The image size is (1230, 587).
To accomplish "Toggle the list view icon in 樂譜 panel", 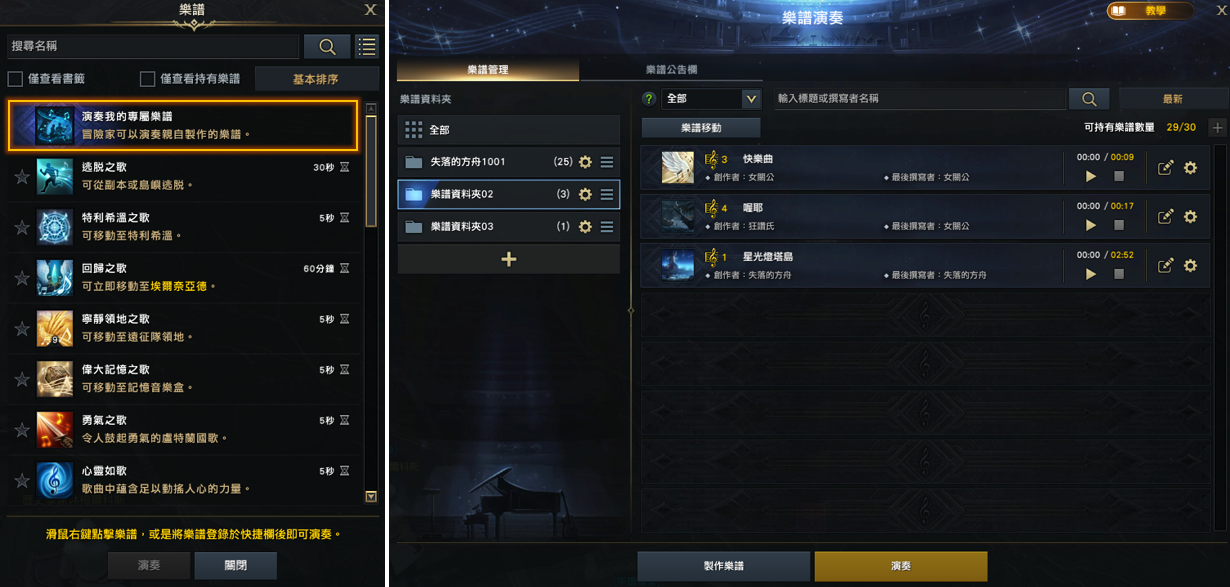I will [x=367, y=46].
